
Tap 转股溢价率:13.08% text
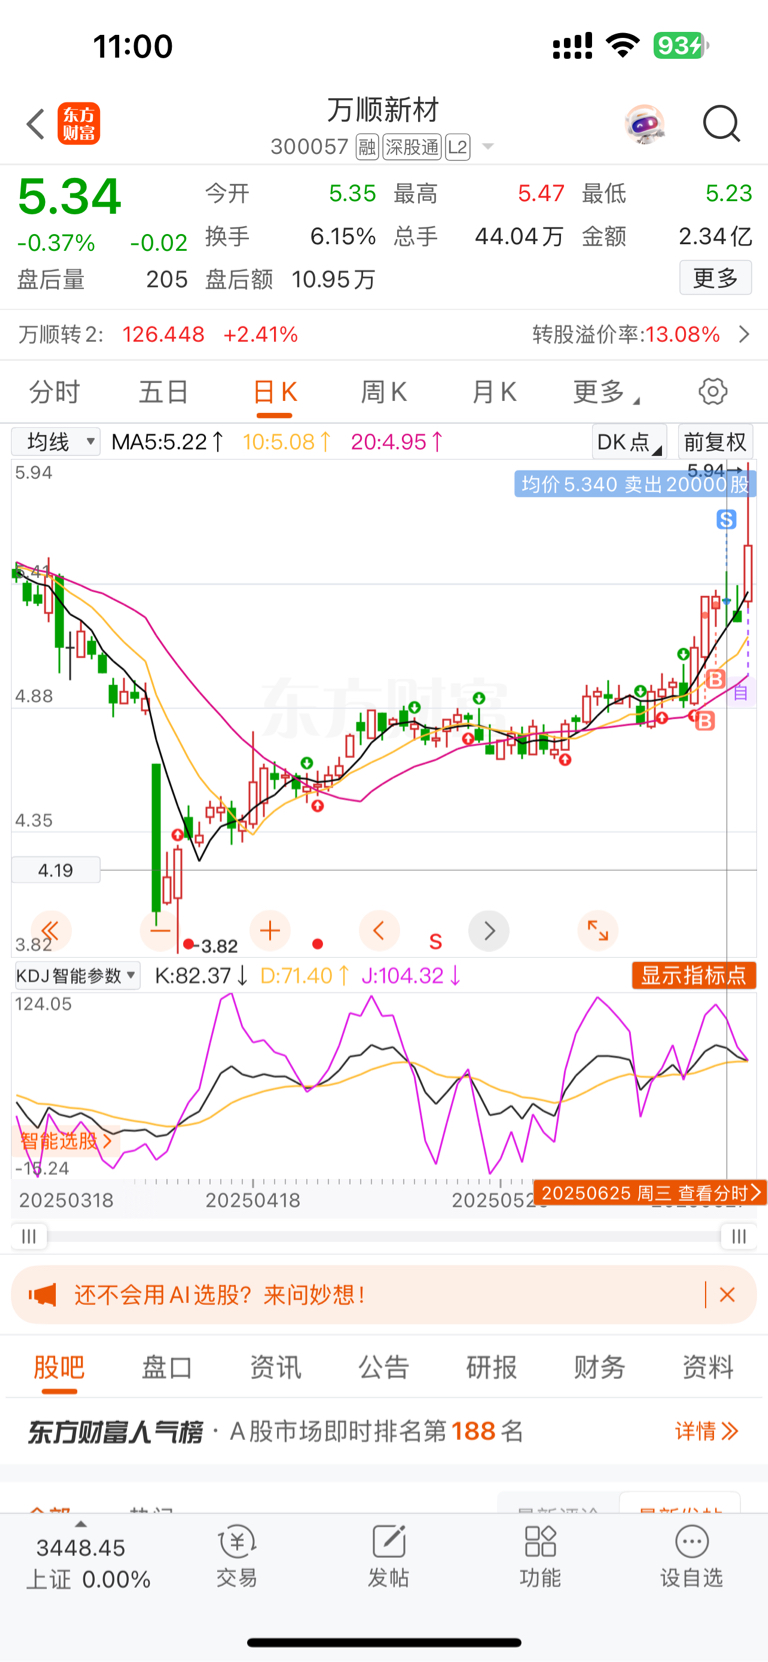[x=626, y=335]
